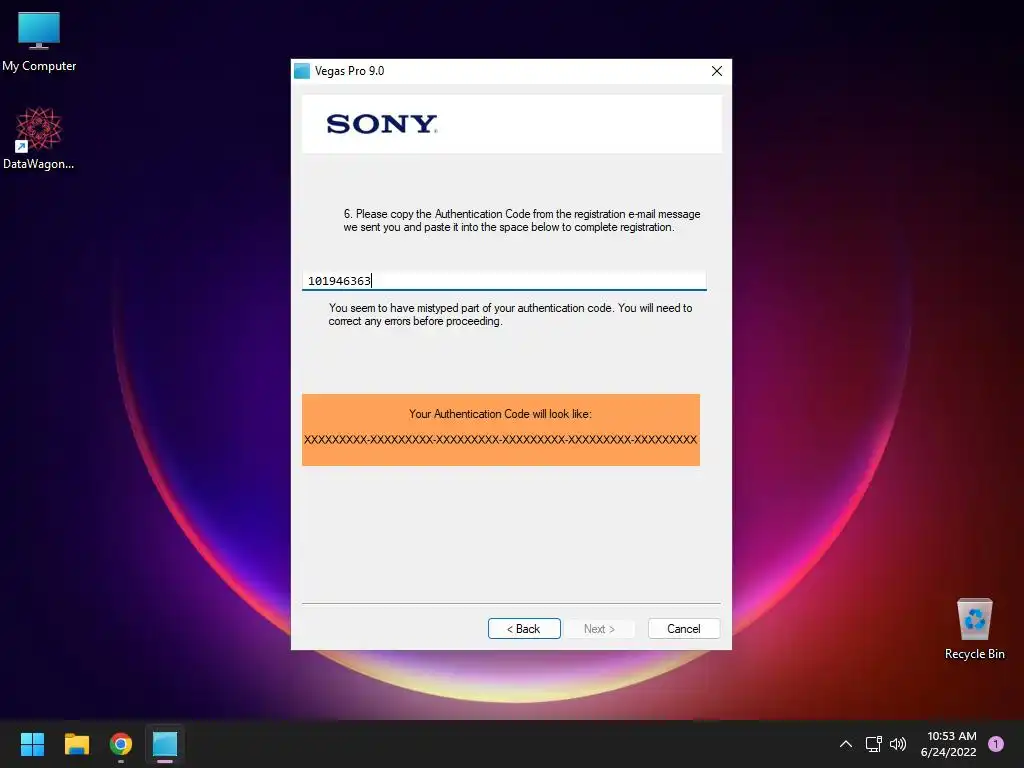Open Google Chrome from the taskbar

pos(121,744)
